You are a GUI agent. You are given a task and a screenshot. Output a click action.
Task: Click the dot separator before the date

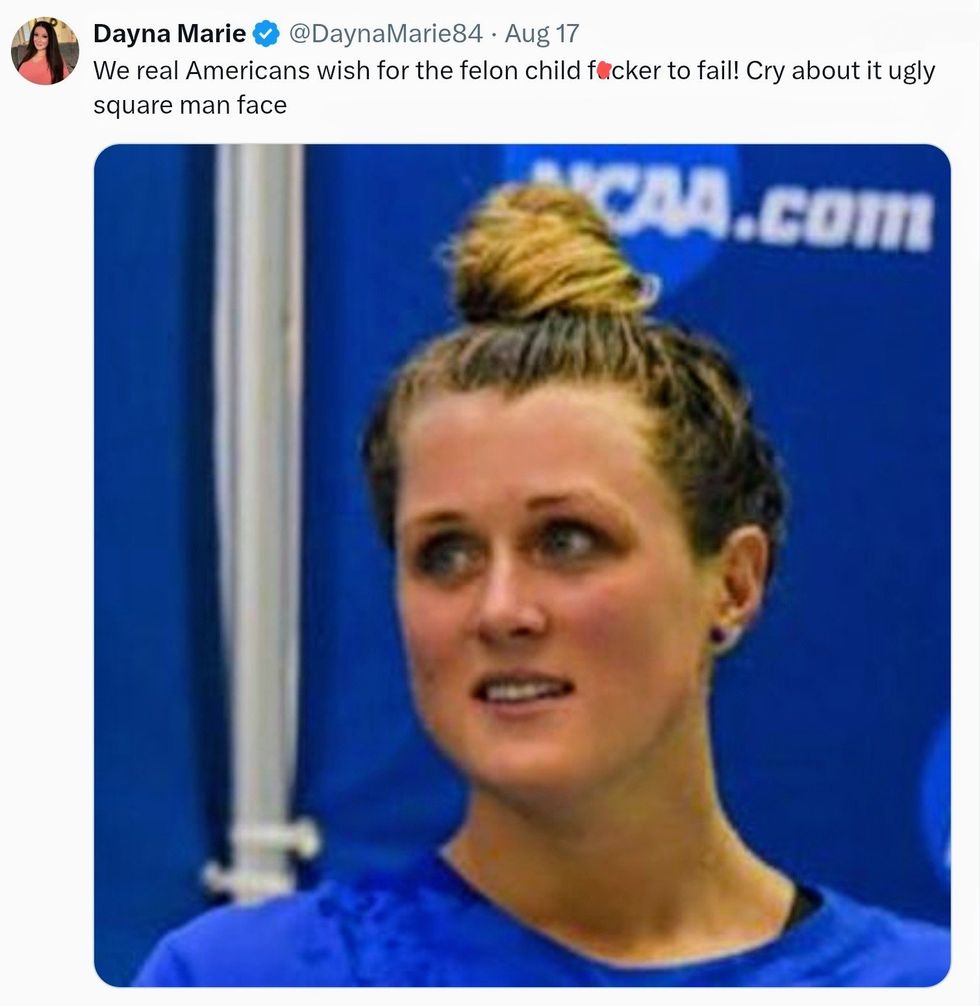tap(494, 34)
